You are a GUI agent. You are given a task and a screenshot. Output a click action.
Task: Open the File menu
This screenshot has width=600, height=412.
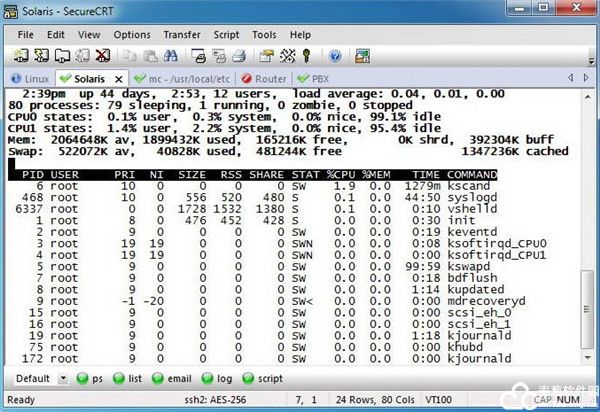(x=26, y=35)
